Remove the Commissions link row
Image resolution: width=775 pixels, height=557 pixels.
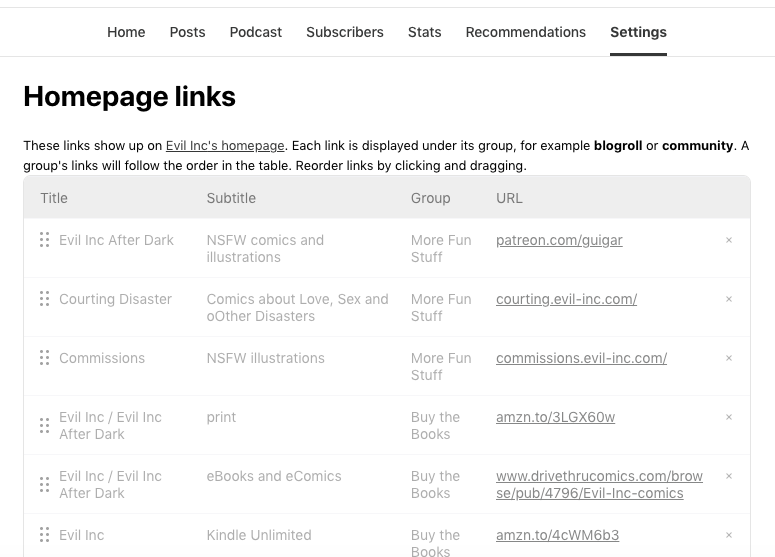(729, 358)
